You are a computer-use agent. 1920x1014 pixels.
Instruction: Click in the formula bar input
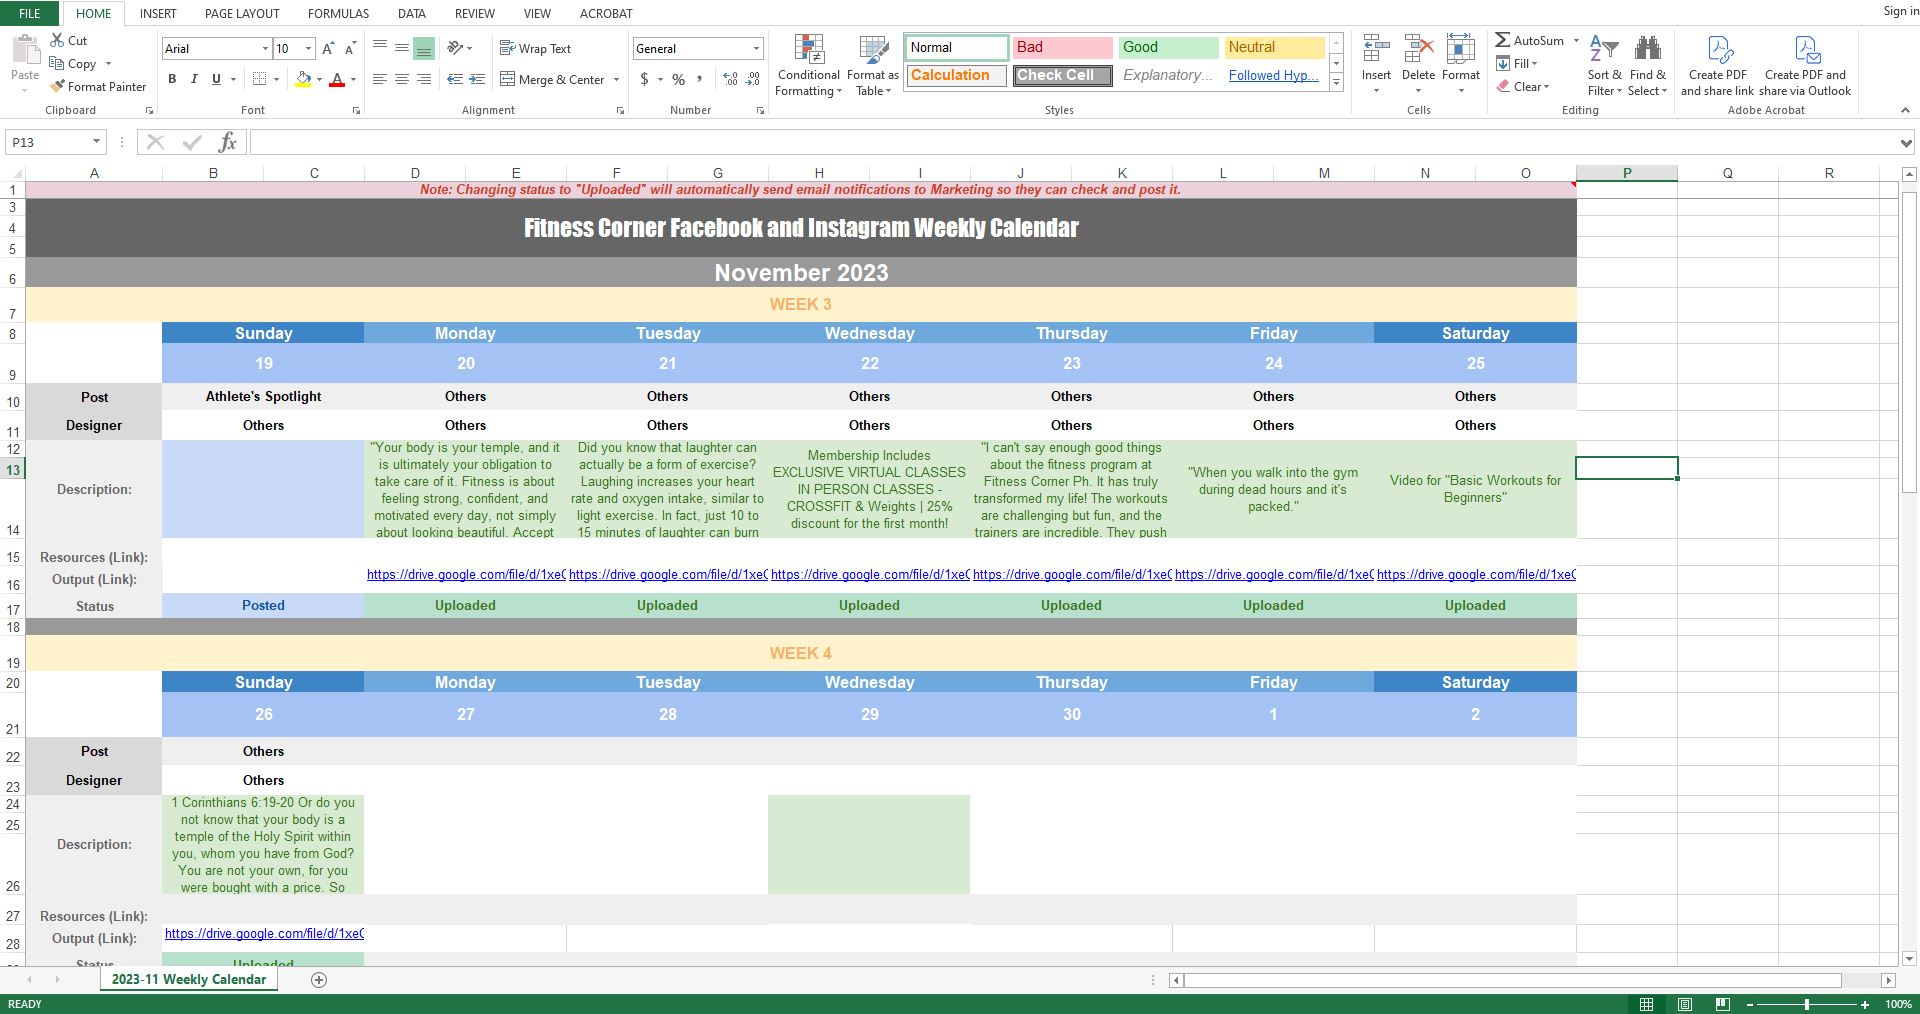coord(1074,142)
